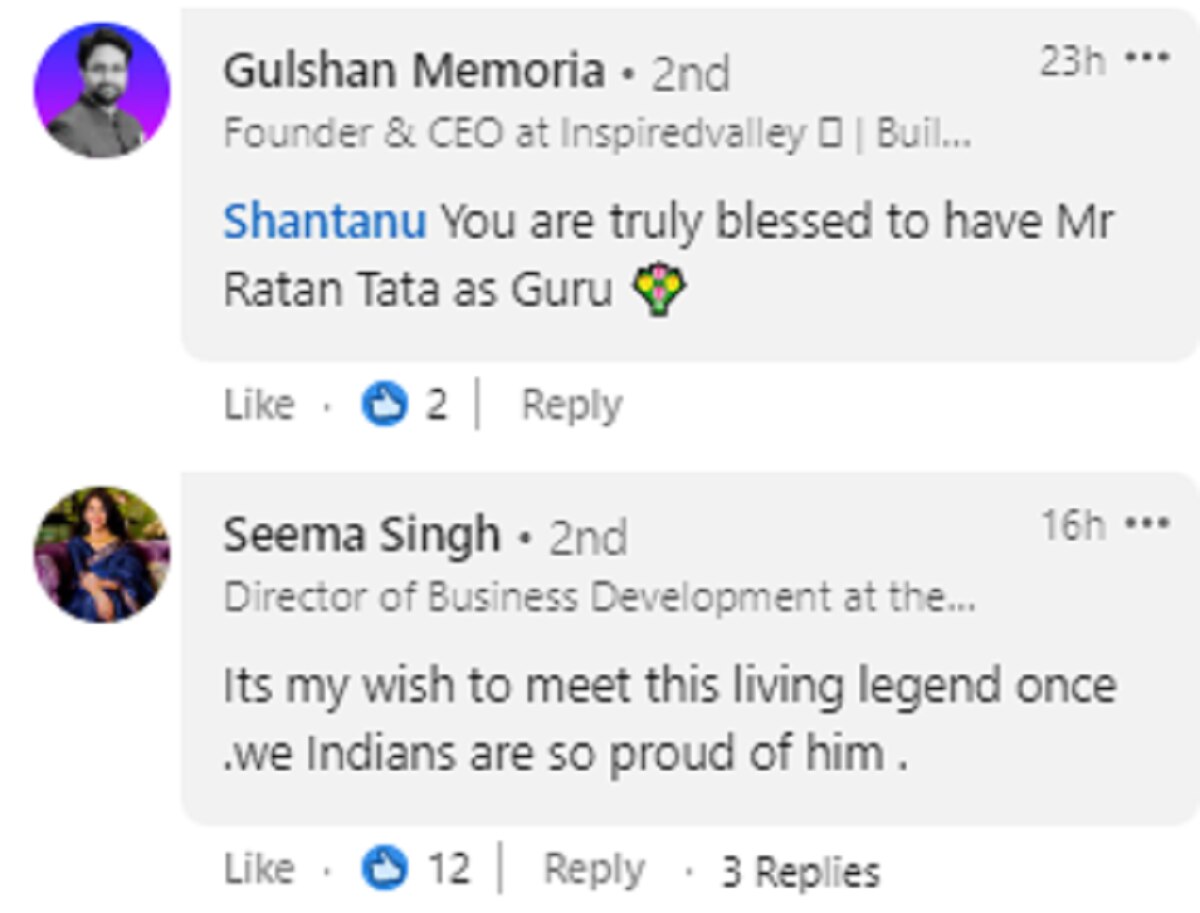1200x913 pixels.
Task: Click the thumbs-up reaction icon on Seema's comment
Action: (384, 869)
